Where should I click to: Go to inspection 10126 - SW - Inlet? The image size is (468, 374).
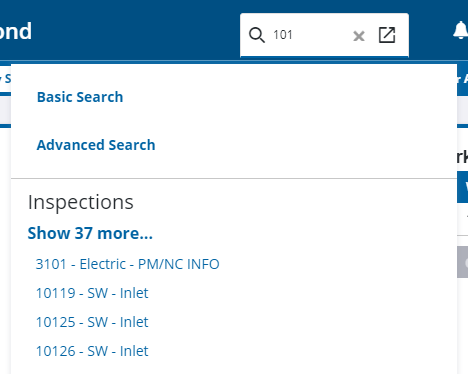point(92,351)
